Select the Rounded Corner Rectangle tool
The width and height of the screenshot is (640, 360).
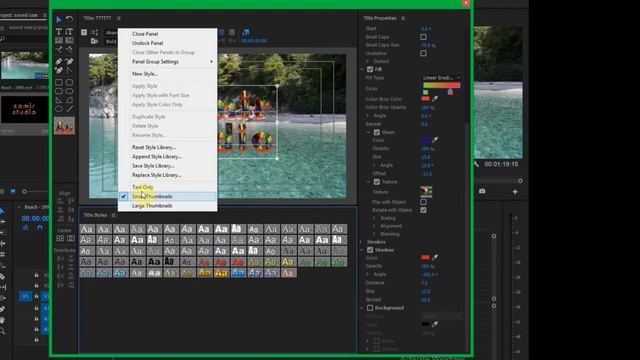(69, 82)
